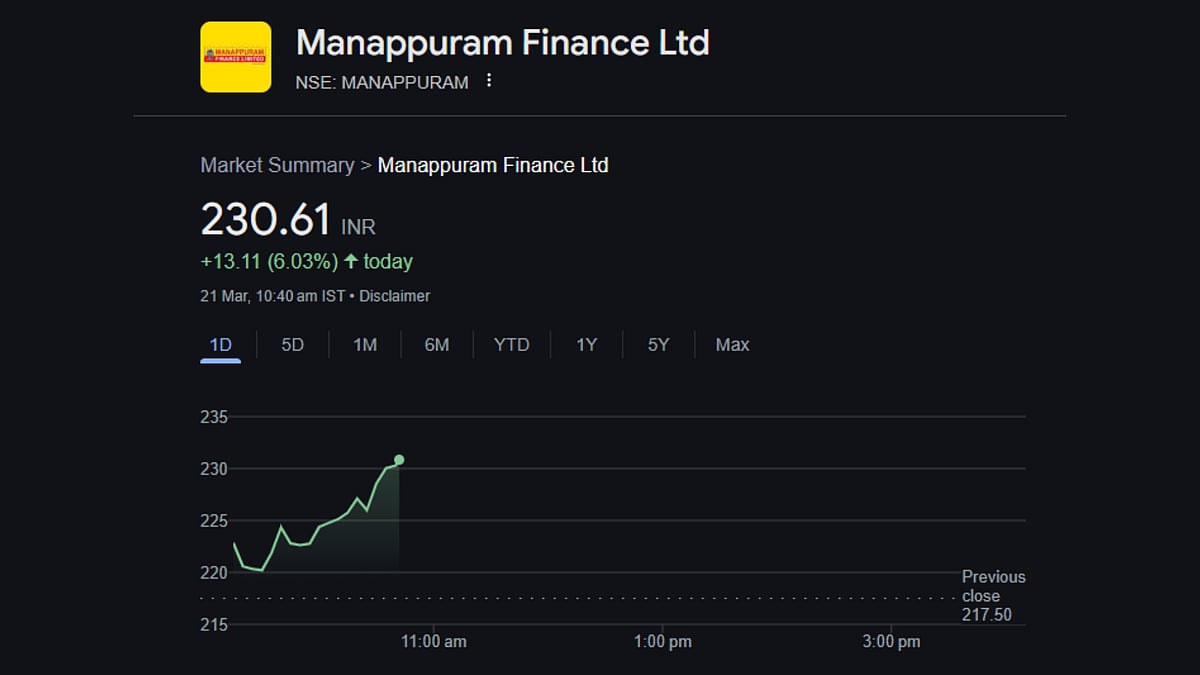Click the Previous close 217.50 label
Viewport: 1200px width, 675px height.
click(x=994, y=596)
